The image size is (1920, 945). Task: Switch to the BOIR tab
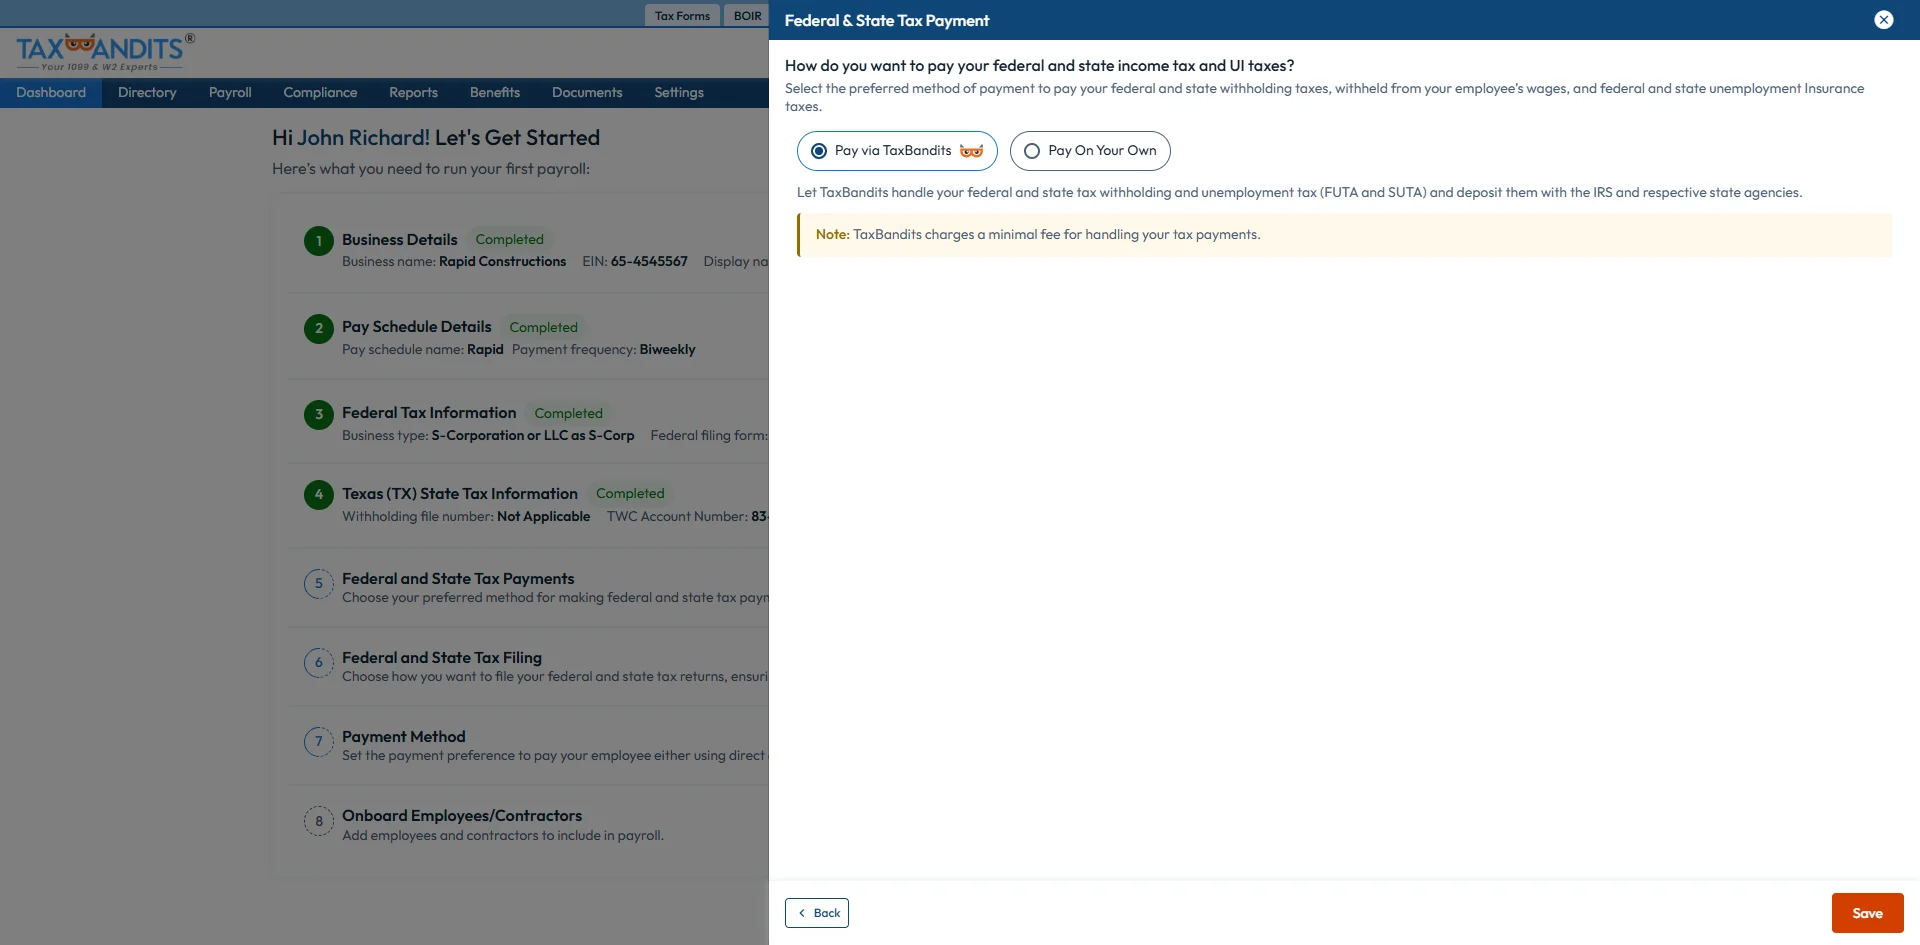click(747, 16)
